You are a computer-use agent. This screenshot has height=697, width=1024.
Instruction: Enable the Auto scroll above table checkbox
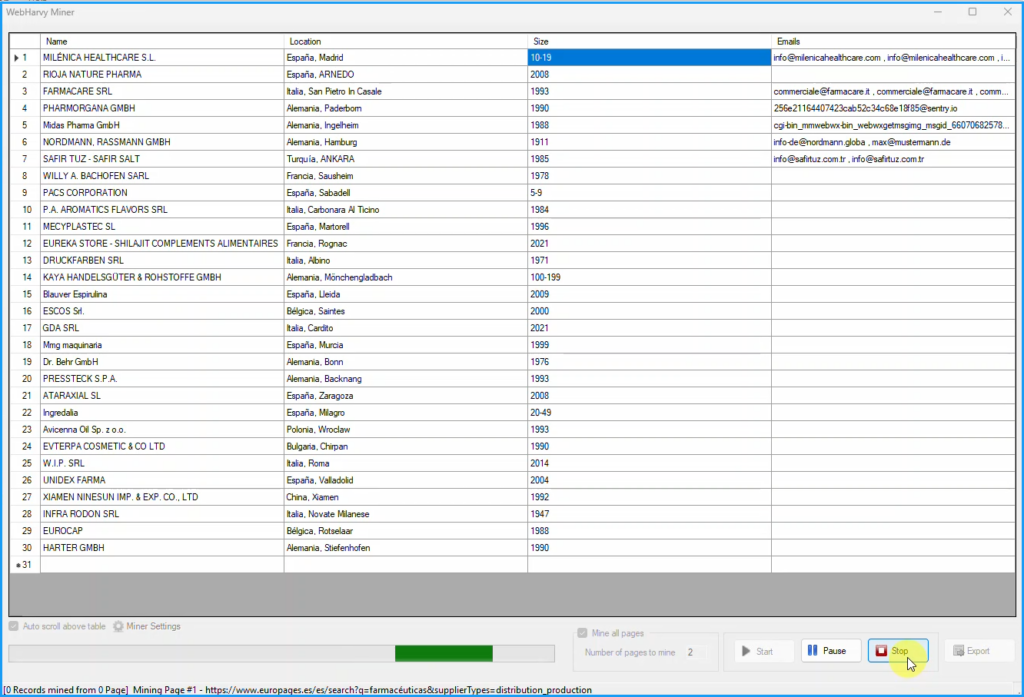point(14,627)
